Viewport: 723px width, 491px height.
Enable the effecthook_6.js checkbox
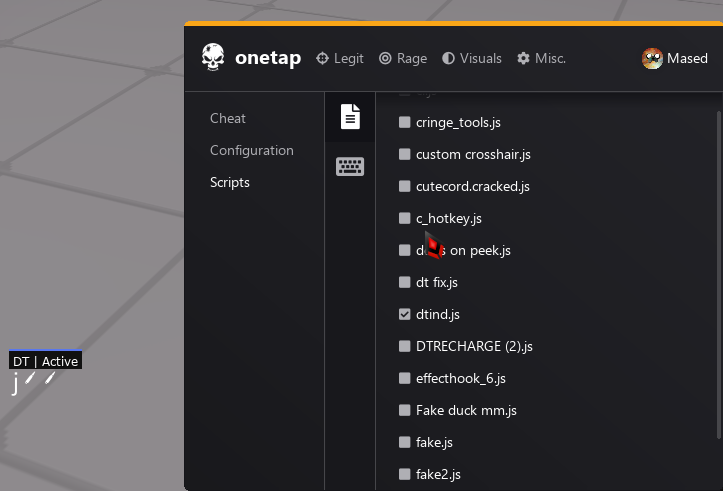tap(405, 378)
